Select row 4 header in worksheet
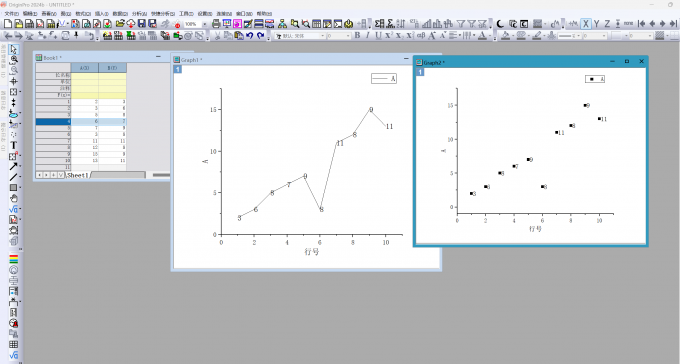The image size is (680, 364). (53, 121)
